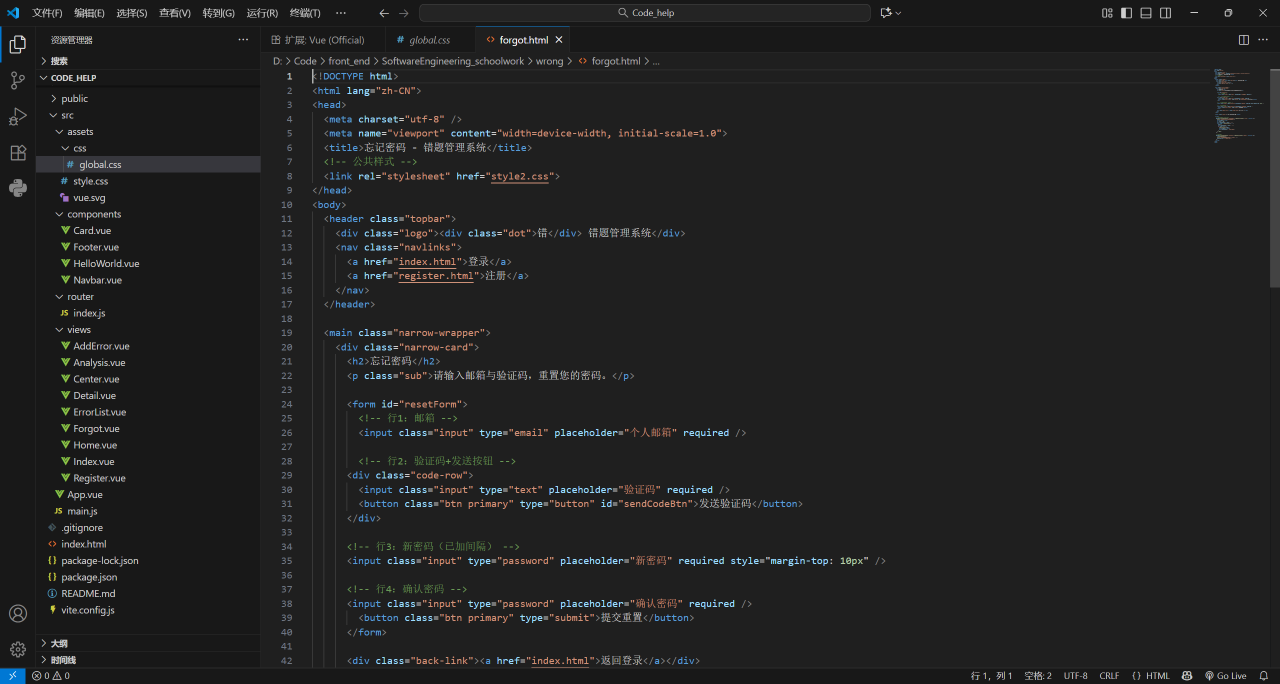Open the Manage gear icon
The image size is (1280, 684).
[17, 649]
